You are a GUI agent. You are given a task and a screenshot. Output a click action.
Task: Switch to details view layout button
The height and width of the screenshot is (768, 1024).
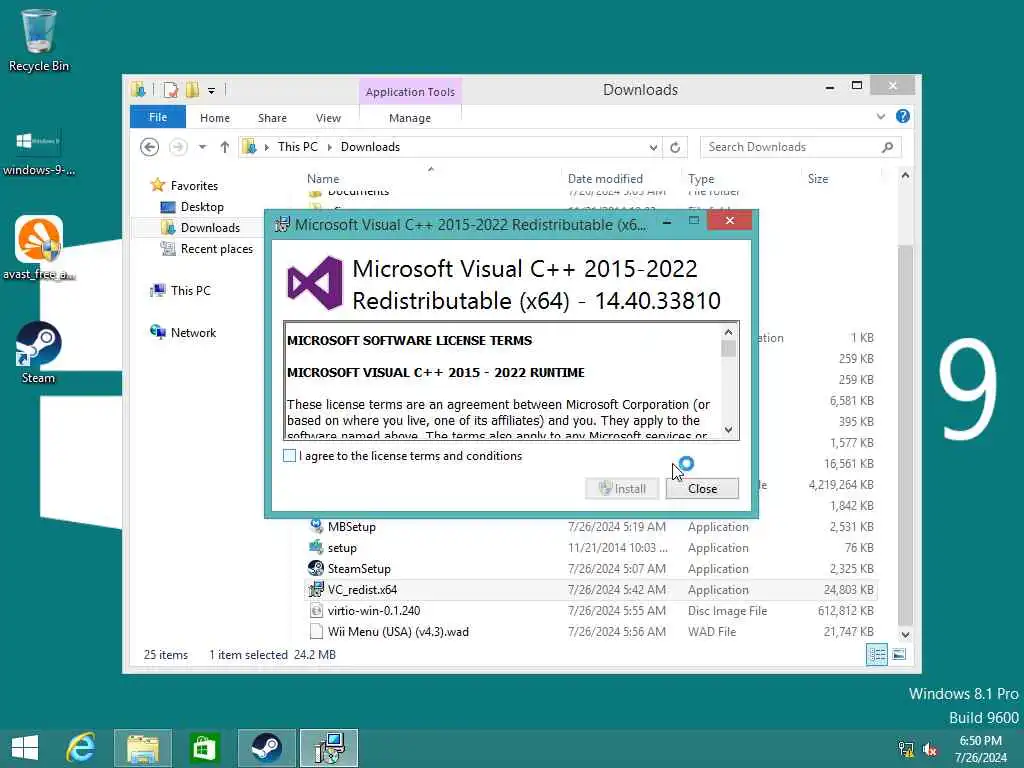(876, 654)
